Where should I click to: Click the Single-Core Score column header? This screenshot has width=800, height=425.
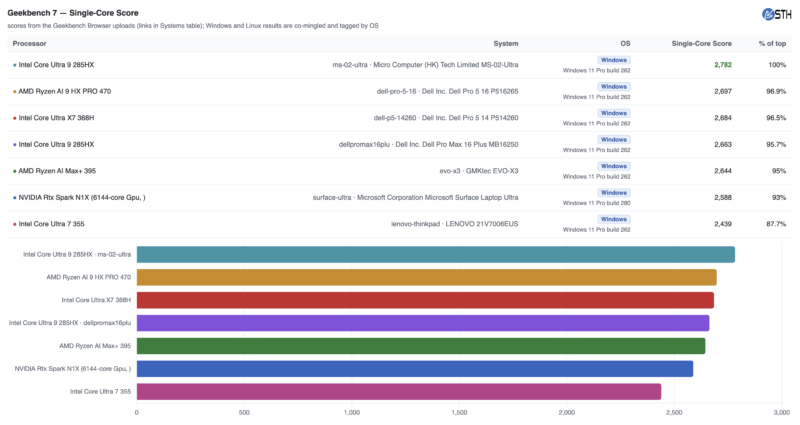click(702, 43)
